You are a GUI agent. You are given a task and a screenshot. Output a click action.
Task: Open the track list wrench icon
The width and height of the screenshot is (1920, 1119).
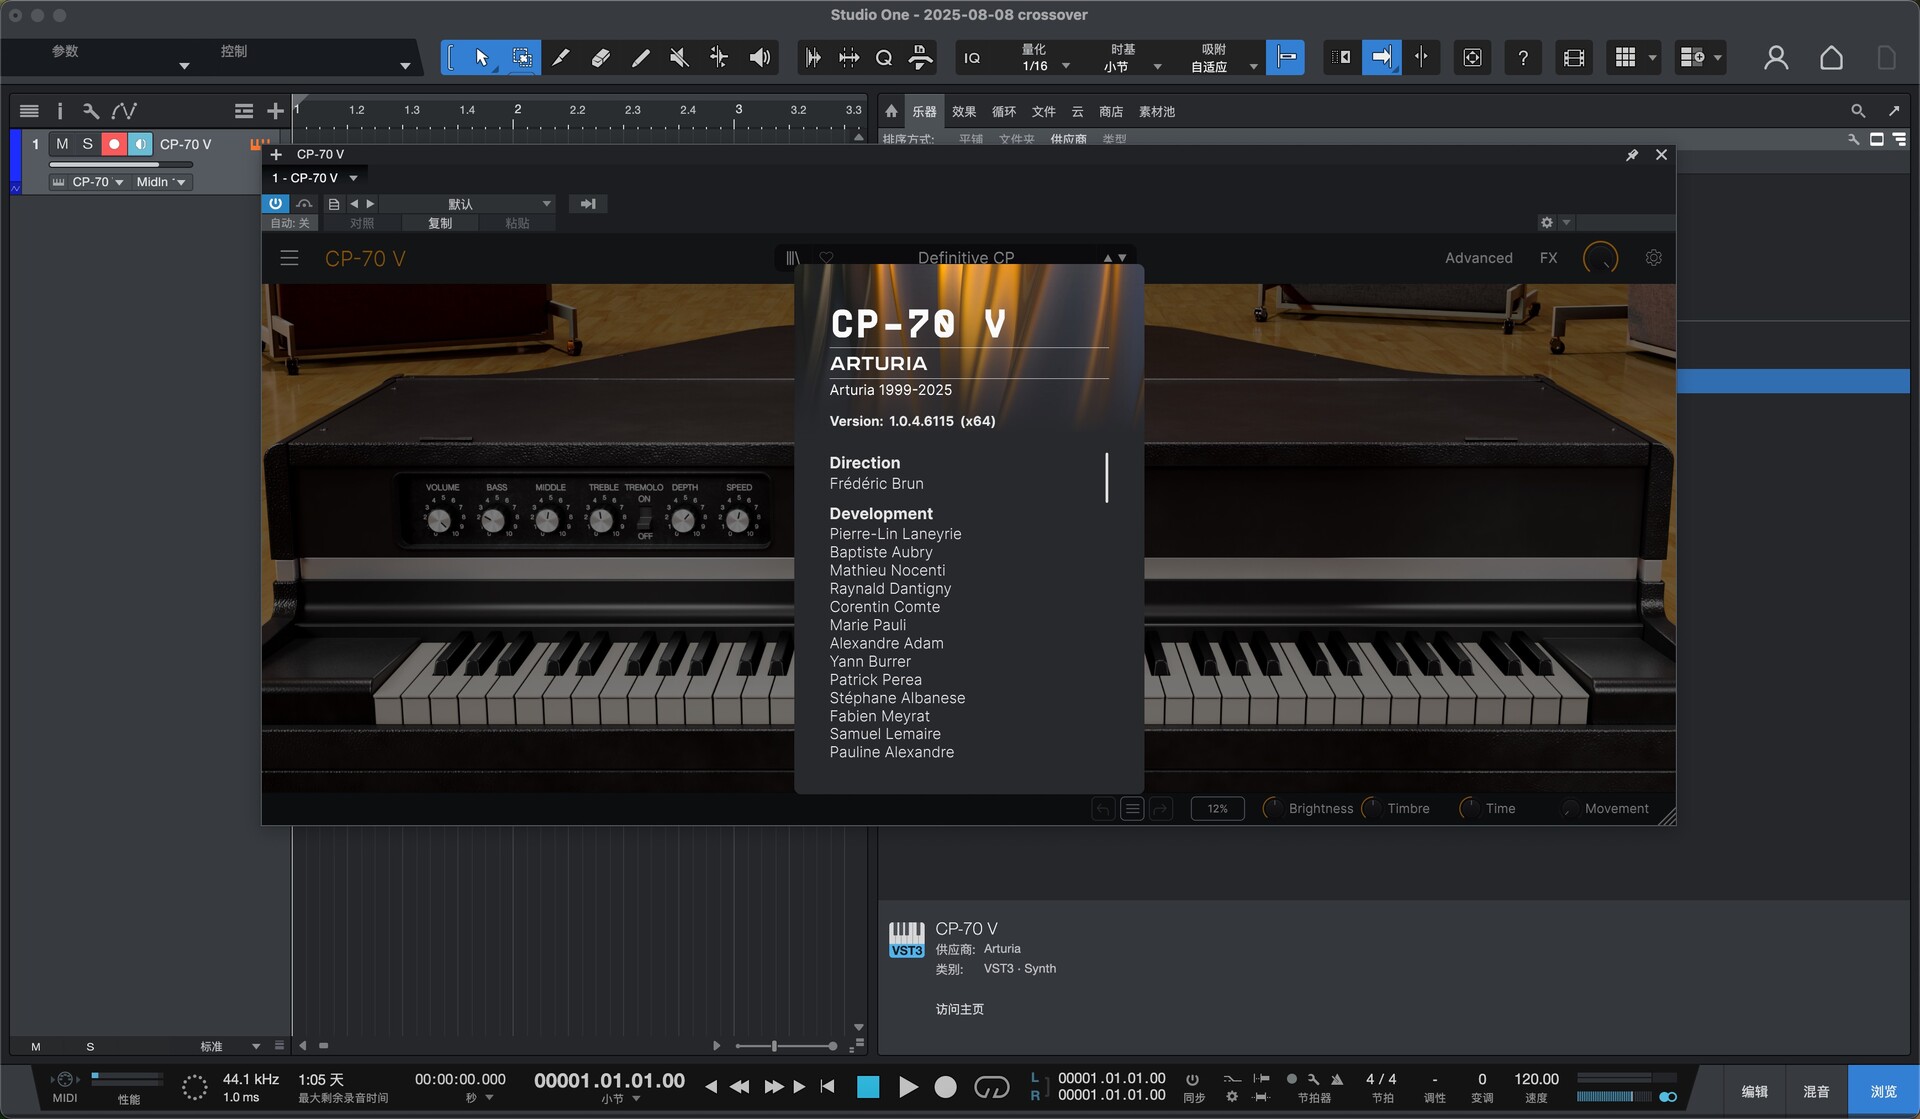(x=91, y=111)
